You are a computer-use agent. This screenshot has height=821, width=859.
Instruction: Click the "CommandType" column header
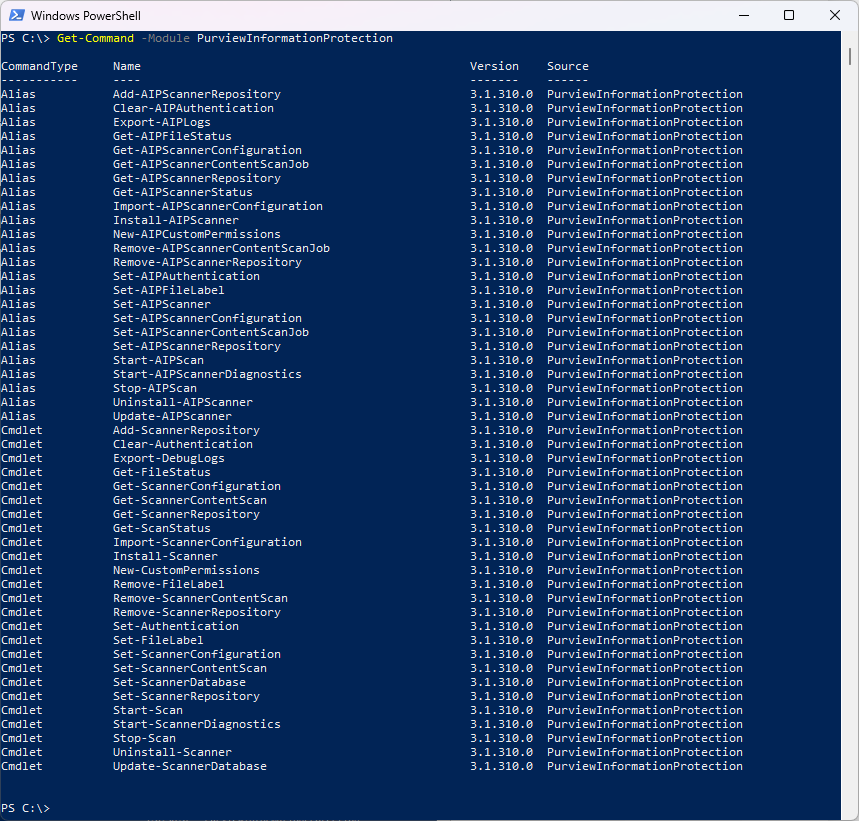tap(39, 66)
